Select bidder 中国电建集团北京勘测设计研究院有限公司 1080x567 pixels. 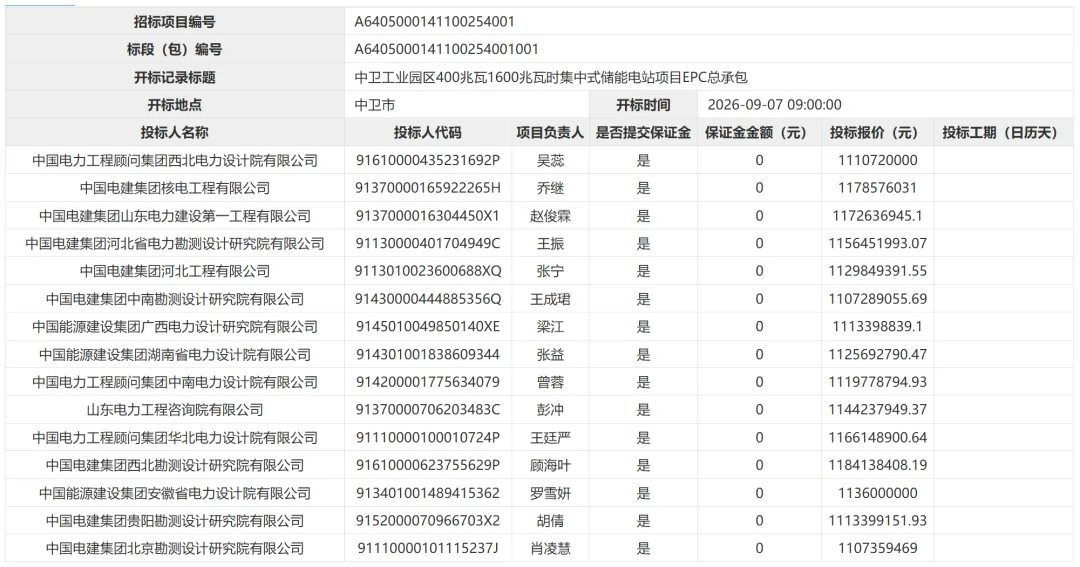pos(175,548)
